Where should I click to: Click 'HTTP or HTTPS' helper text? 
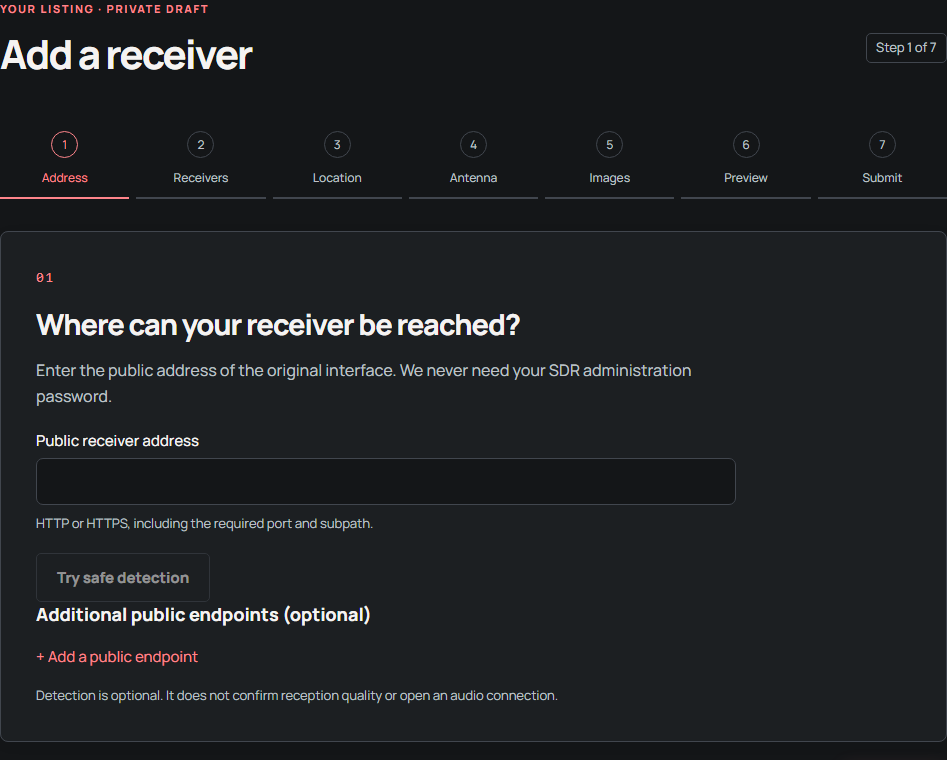204,524
